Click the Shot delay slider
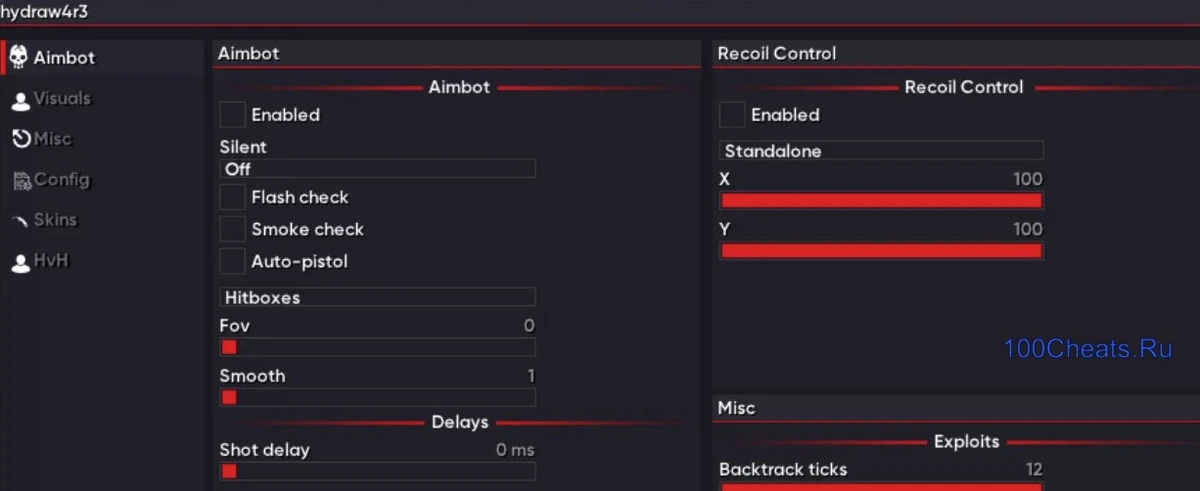The width and height of the screenshot is (1200, 491). (x=377, y=471)
